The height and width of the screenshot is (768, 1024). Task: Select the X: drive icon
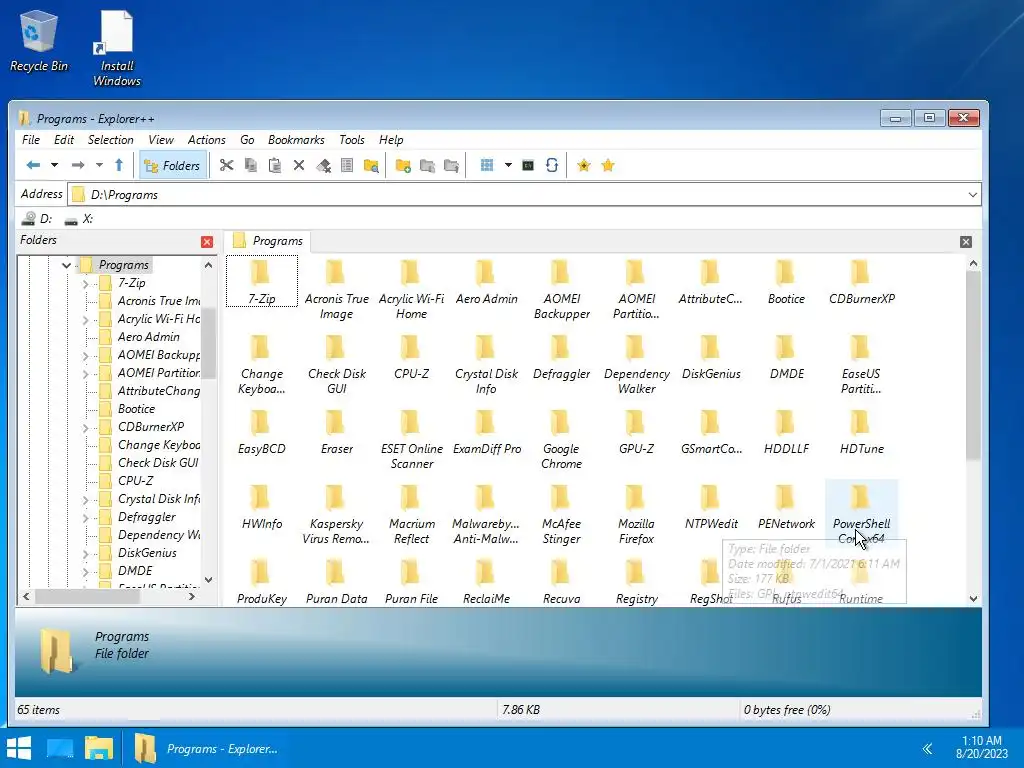[79, 219]
